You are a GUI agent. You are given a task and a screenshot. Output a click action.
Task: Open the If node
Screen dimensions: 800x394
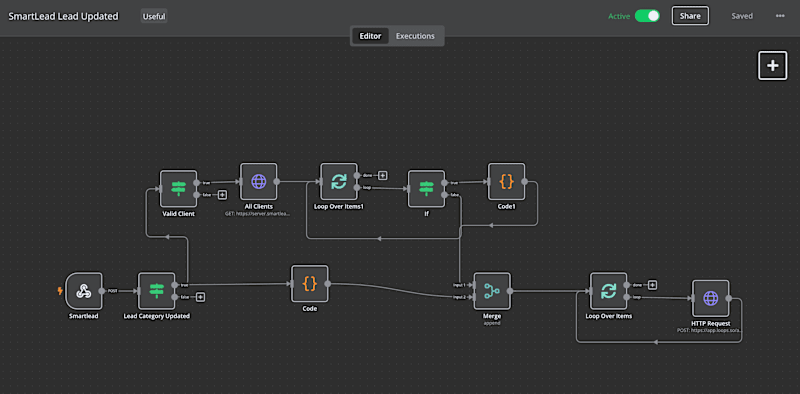click(x=426, y=189)
